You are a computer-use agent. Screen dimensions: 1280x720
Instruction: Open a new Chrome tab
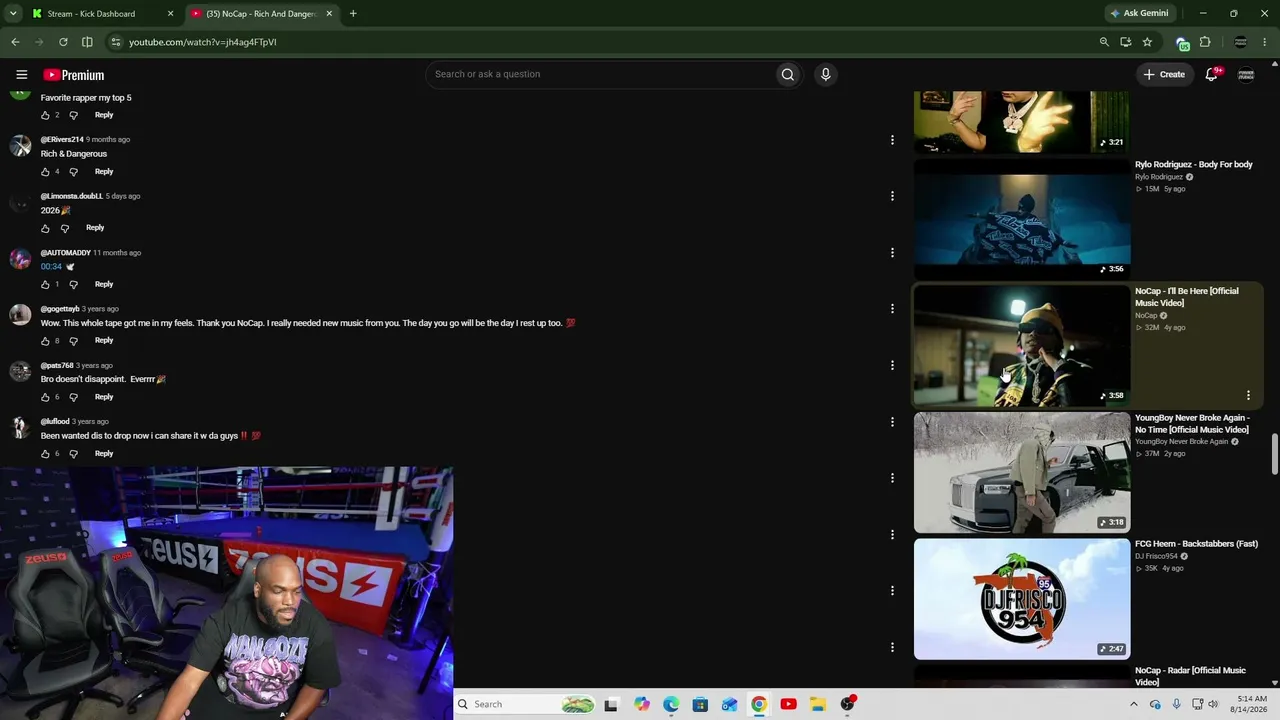click(x=353, y=14)
